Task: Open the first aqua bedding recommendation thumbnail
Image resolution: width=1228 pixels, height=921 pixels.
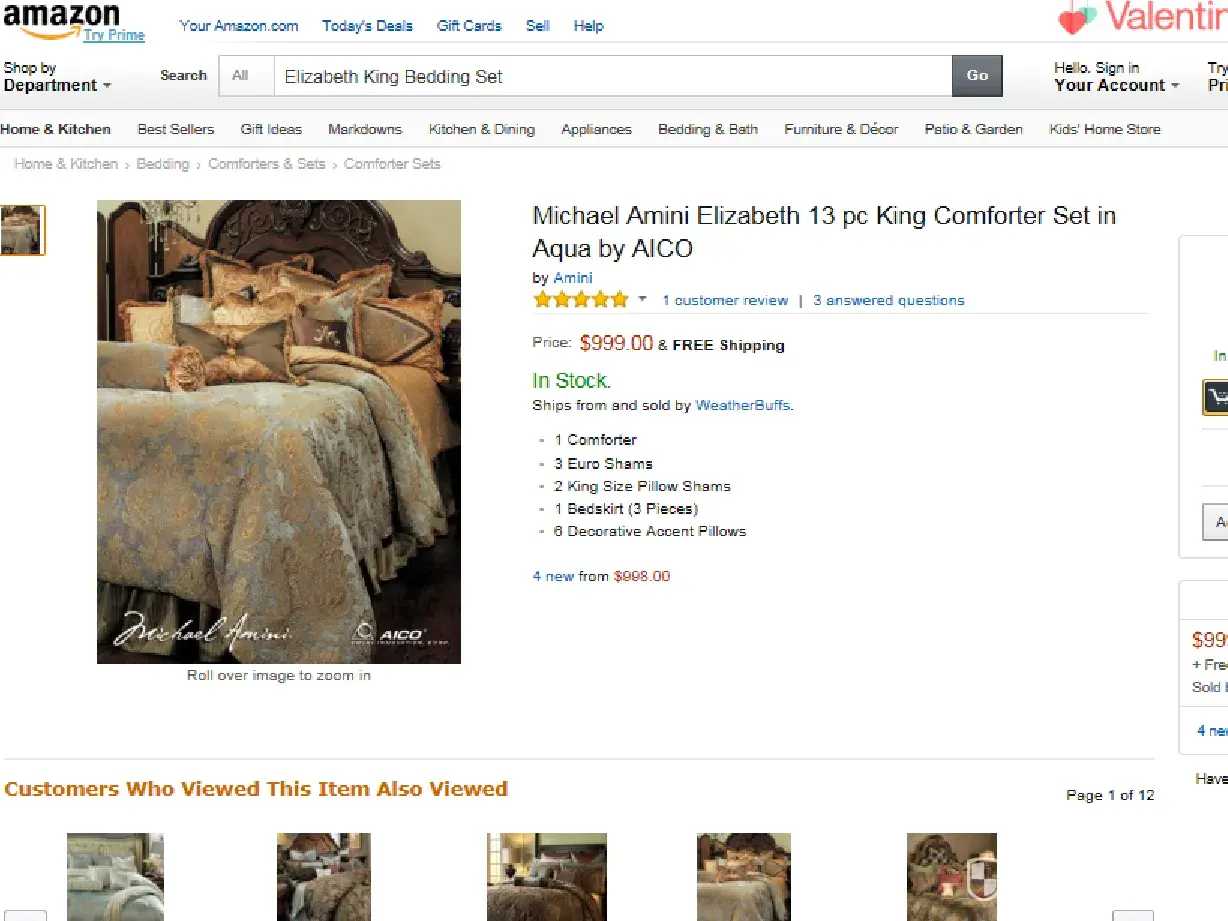Action: tap(115, 876)
